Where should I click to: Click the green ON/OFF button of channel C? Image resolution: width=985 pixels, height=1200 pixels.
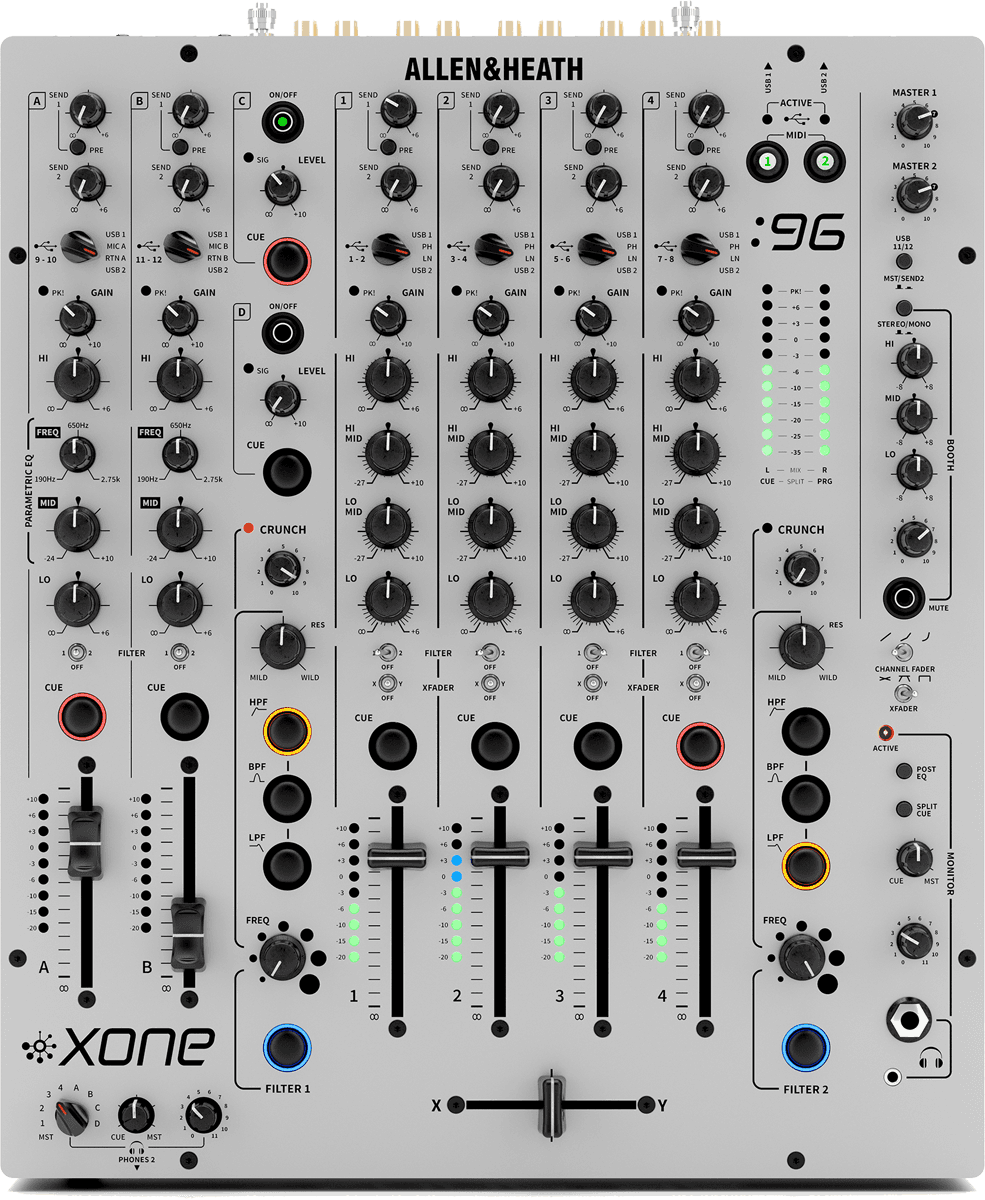coord(282,123)
